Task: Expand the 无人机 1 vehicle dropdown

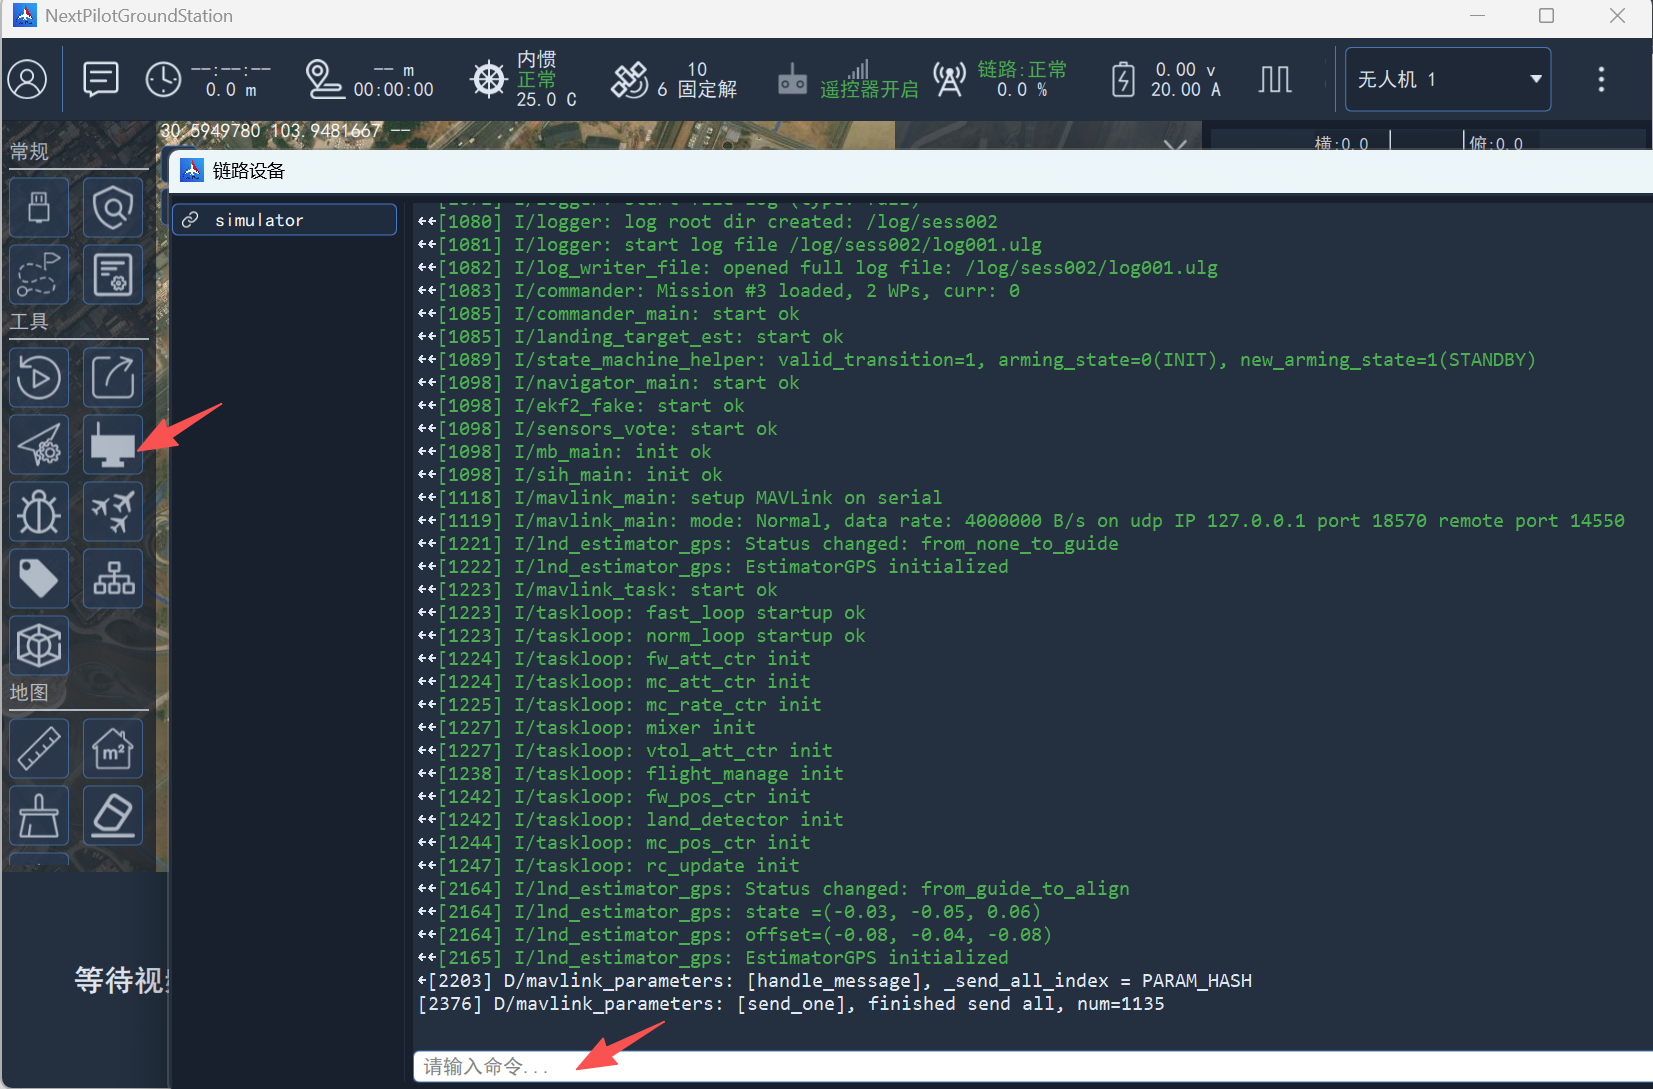Action: [x=1448, y=79]
